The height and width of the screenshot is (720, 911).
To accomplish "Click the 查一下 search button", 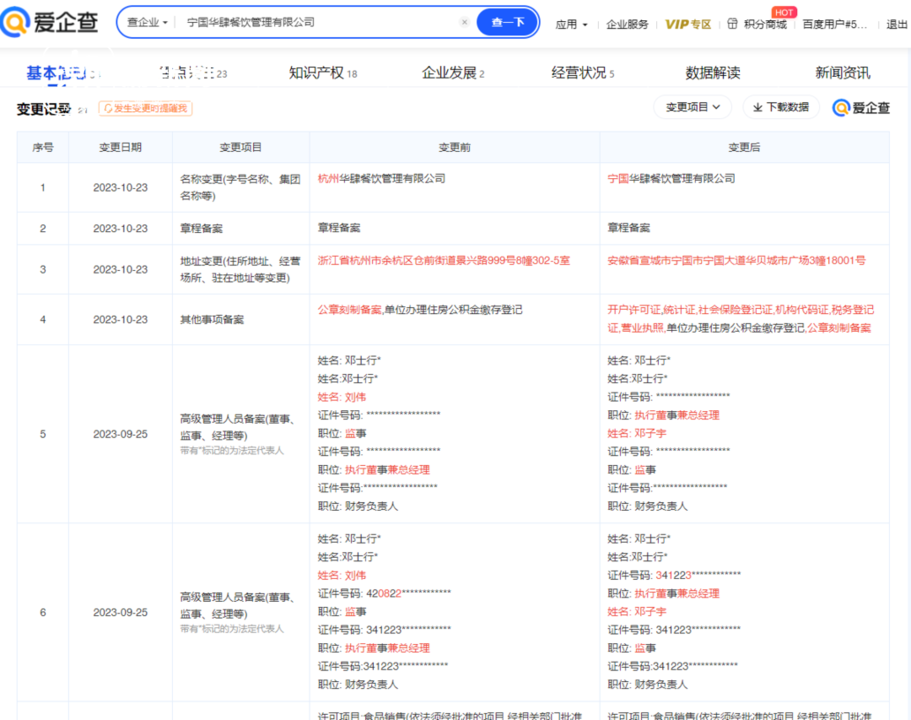I will pyautogui.click(x=507, y=22).
